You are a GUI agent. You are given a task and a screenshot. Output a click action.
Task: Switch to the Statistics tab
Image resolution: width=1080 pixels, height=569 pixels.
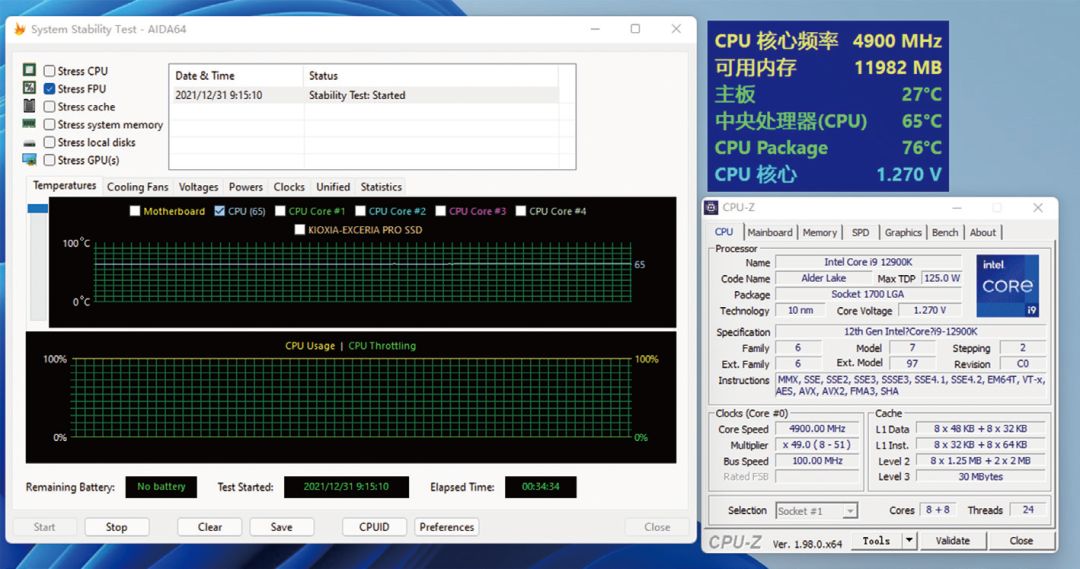pos(381,187)
